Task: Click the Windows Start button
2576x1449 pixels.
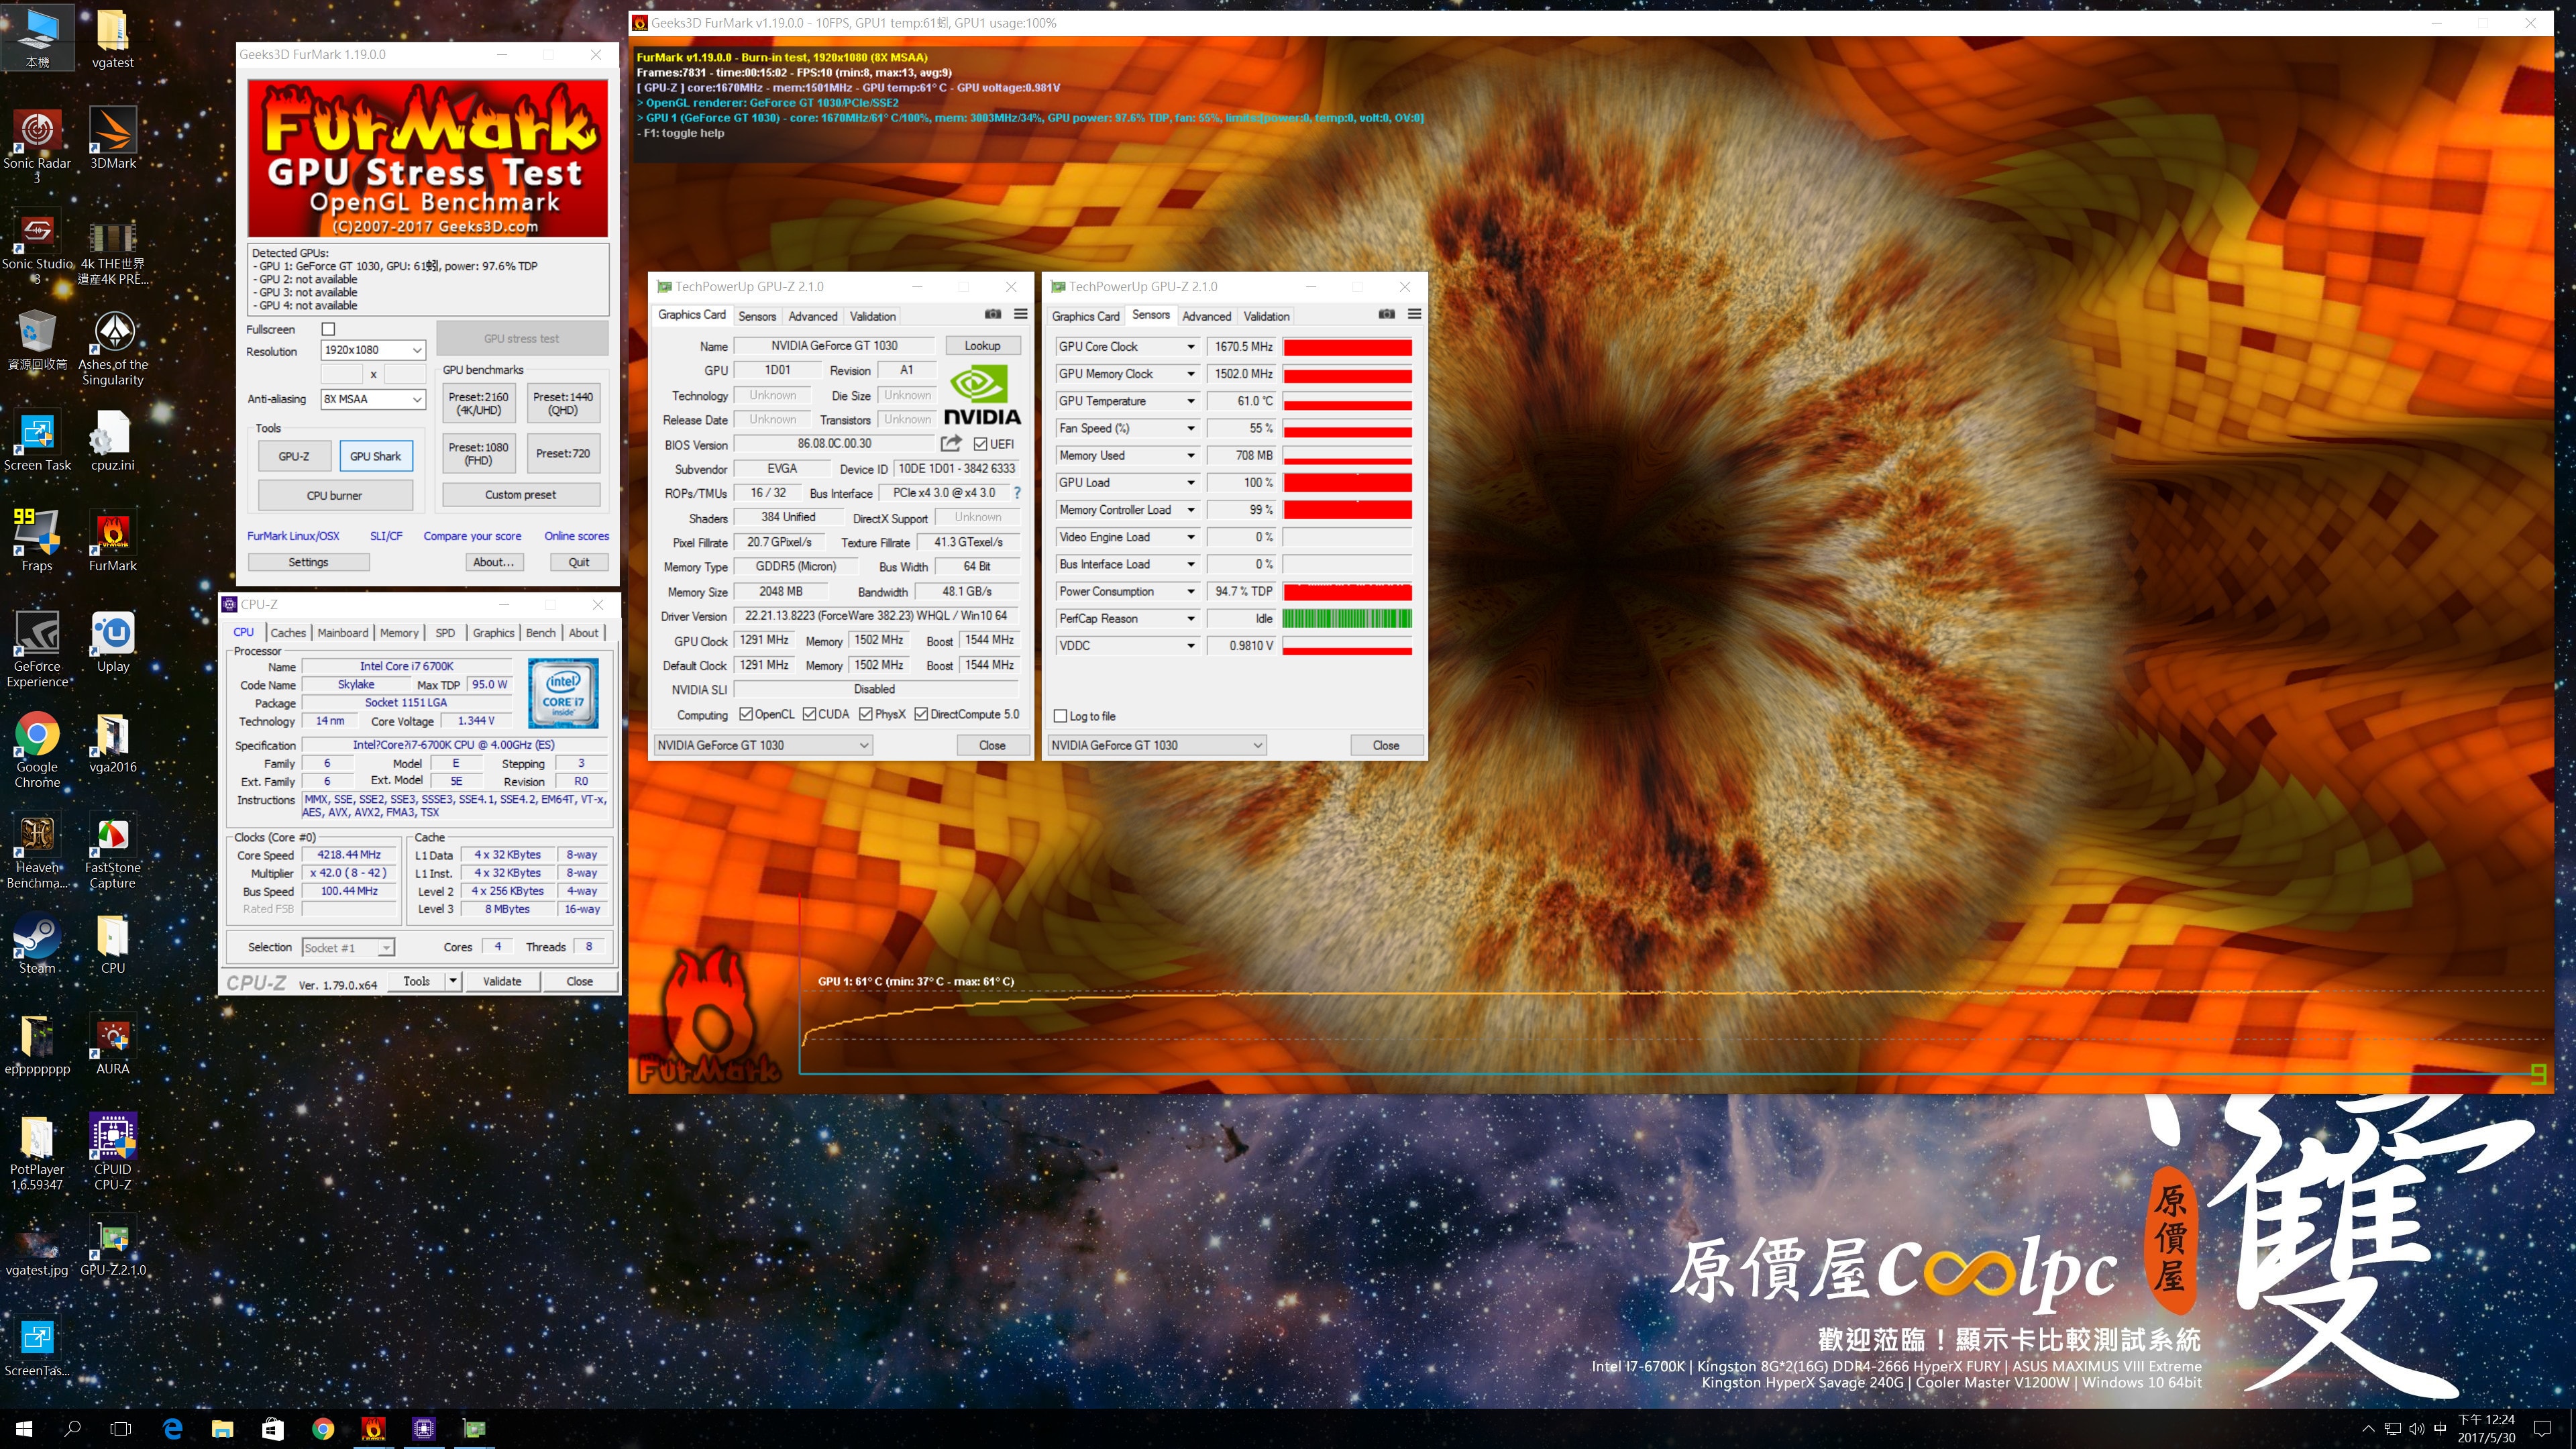Action: pyautogui.click(x=24, y=1429)
